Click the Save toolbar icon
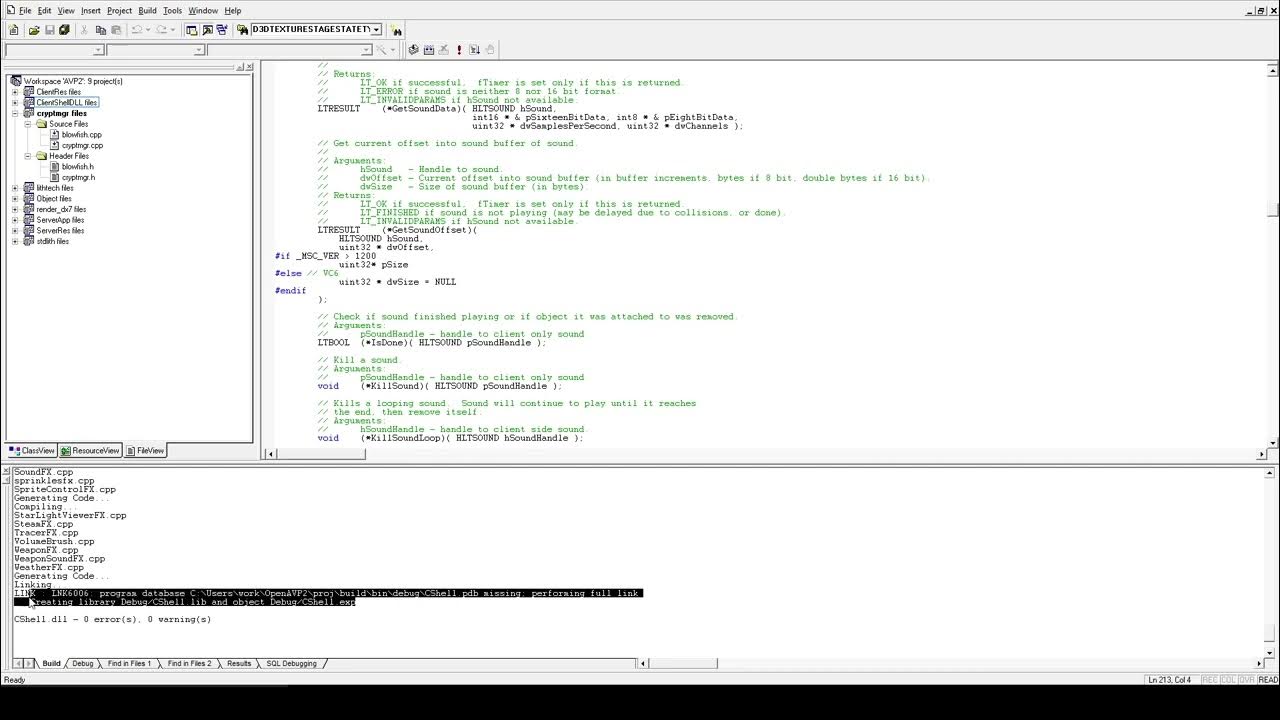 pos(49,30)
